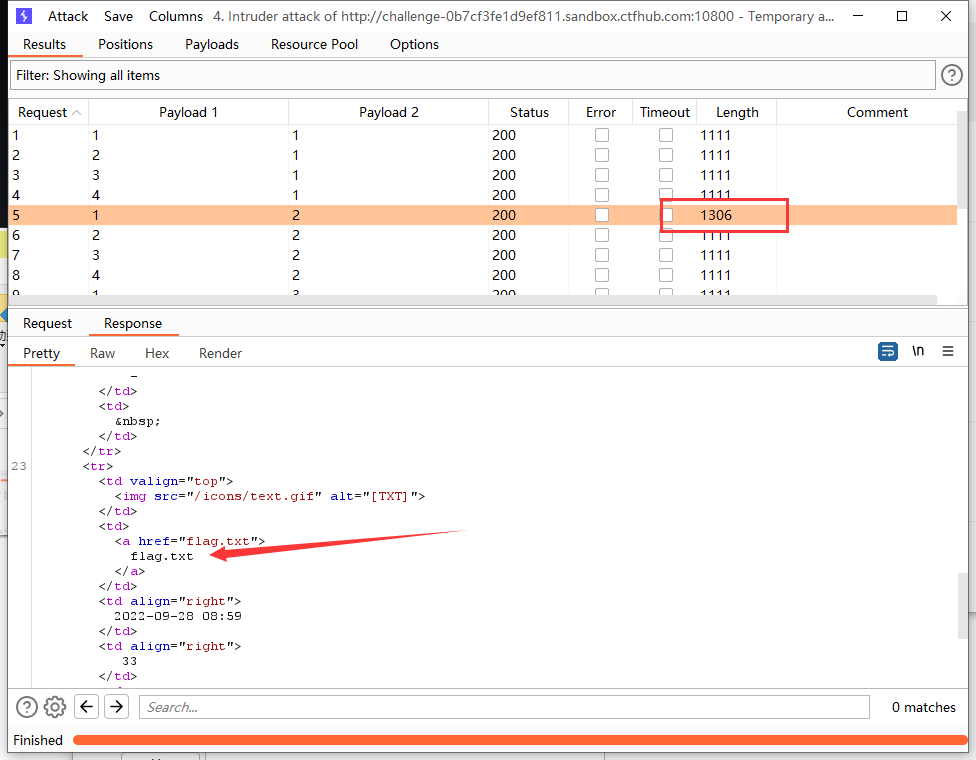This screenshot has width=976, height=760.
Task: Go to next search match arrow
Action: [x=116, y=706]
